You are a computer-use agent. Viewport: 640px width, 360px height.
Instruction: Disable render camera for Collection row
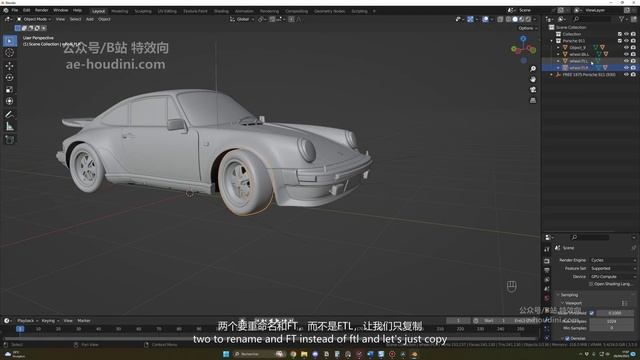pyautogui.click(x=633, y=34)
